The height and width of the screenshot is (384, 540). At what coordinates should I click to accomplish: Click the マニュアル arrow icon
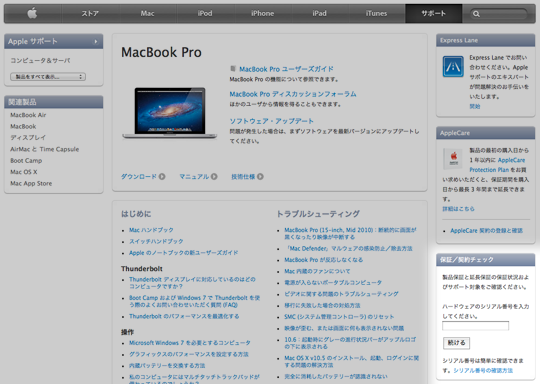214,177
